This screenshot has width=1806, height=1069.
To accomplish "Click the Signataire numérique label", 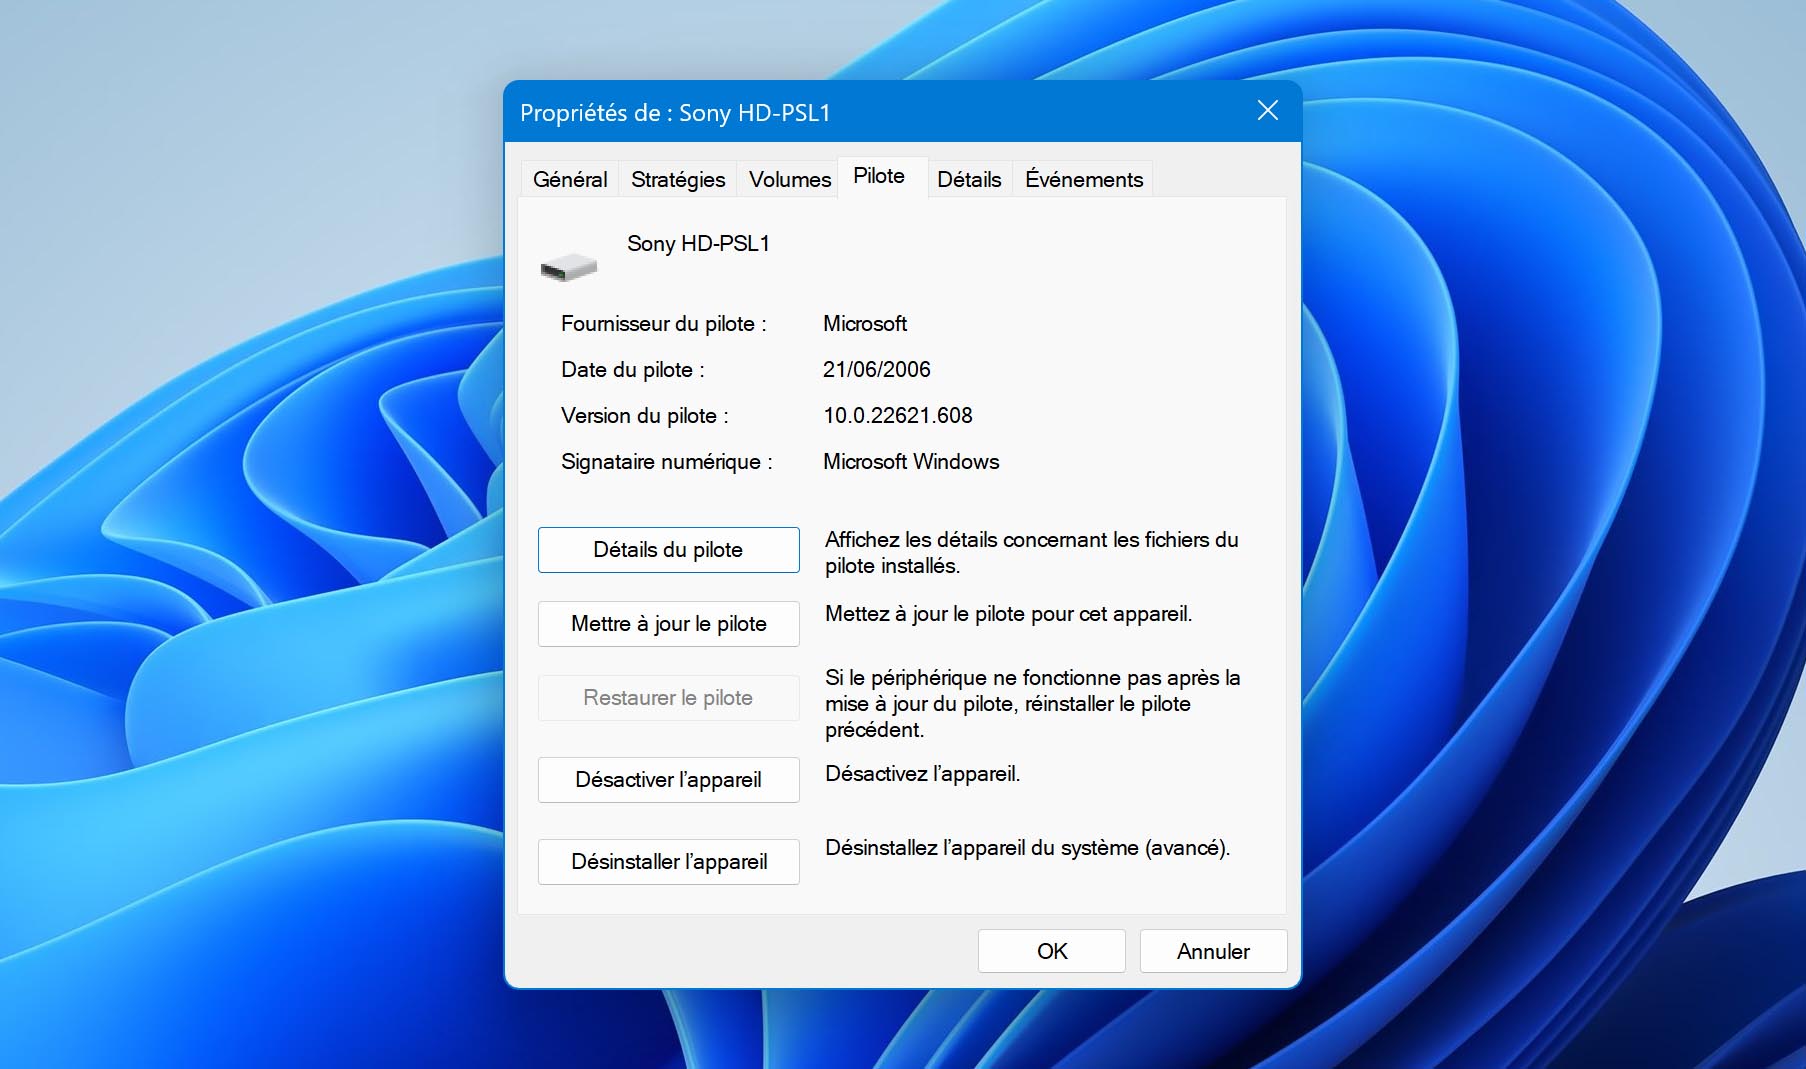I will [x=667, y=462].
